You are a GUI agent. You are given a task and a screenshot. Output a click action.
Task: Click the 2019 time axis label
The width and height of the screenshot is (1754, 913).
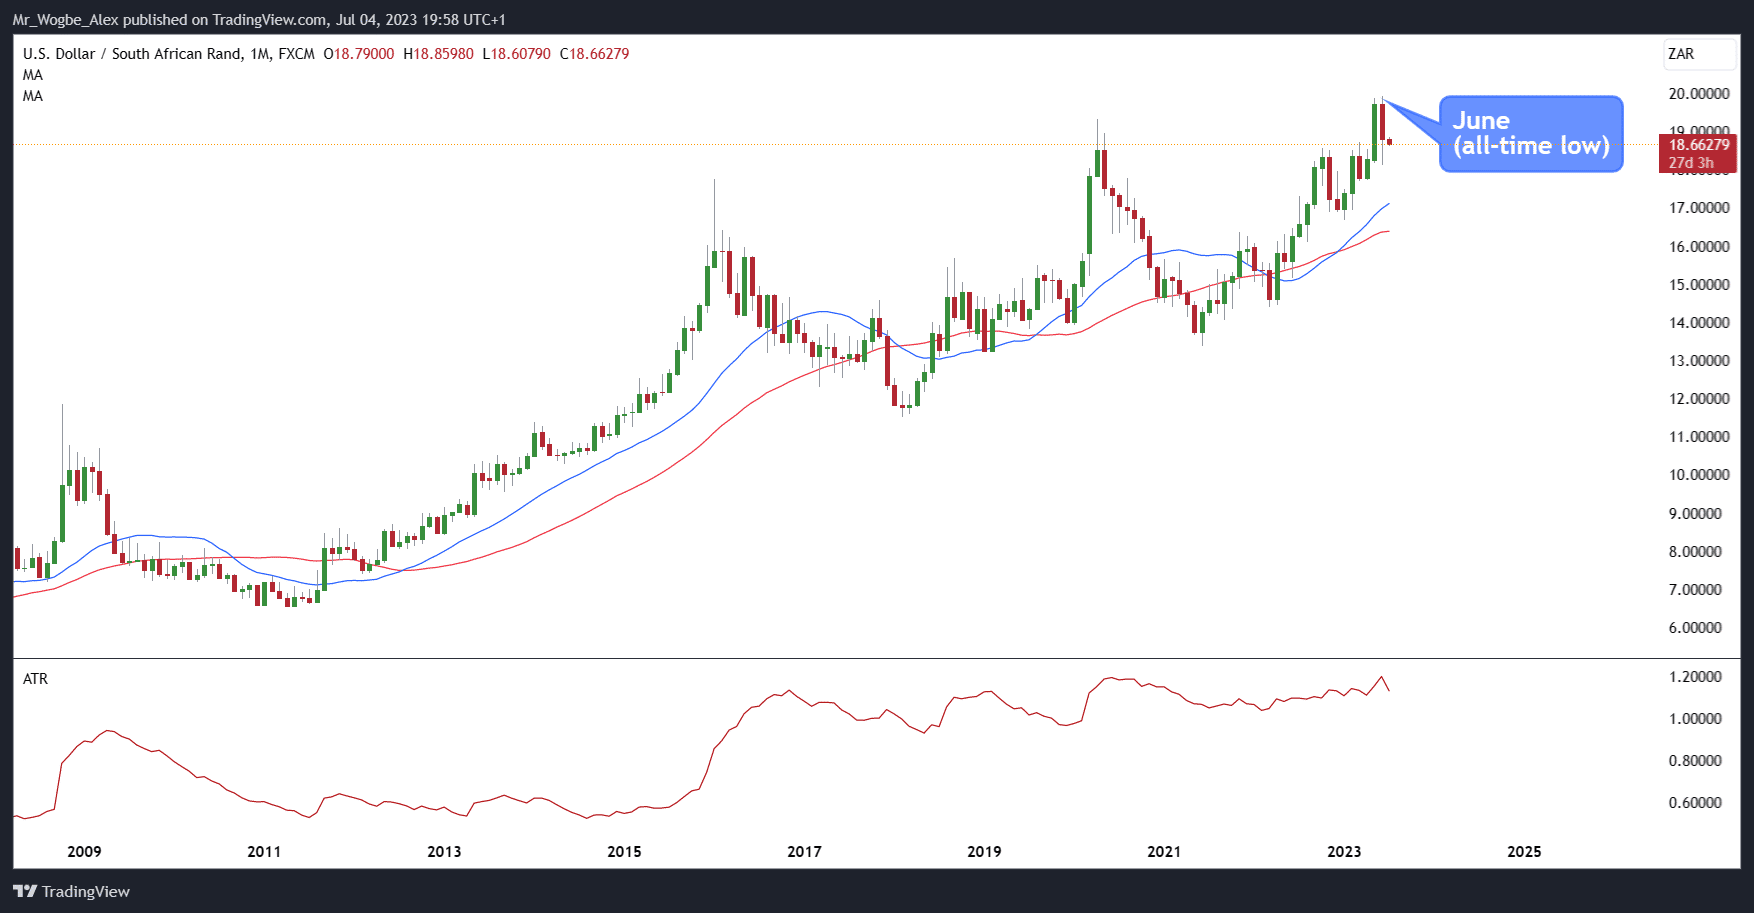point(984,852)
